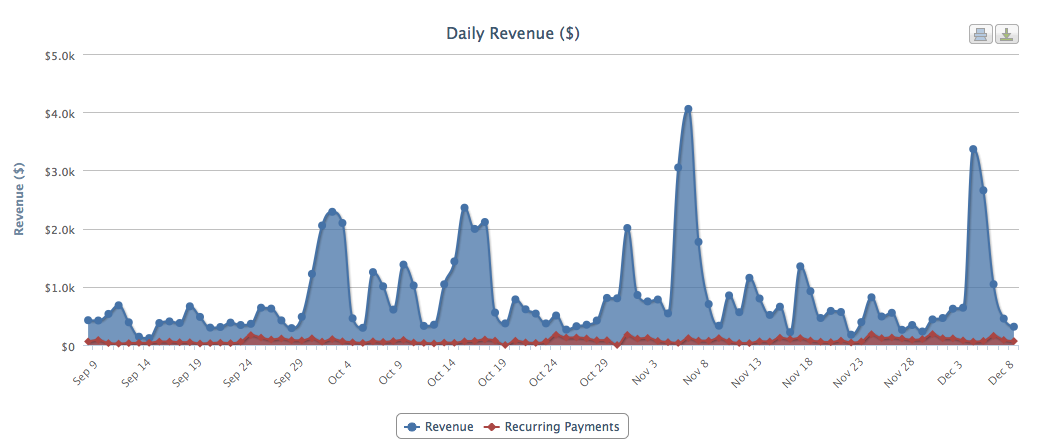The image size is (1040, 443).
Task: Click the vertical Revenue ($) axis title
Action: click(x=20, y=197)
